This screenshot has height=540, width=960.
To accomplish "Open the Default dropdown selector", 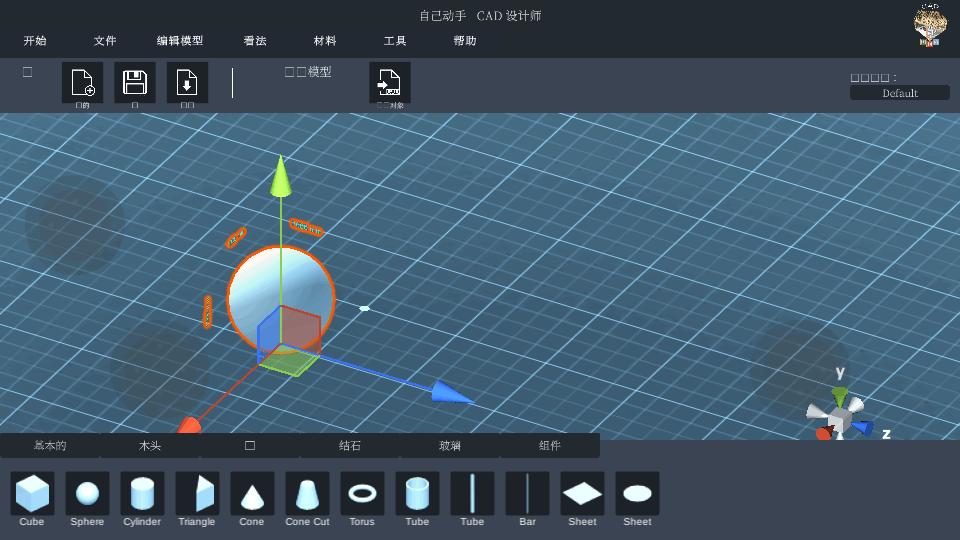I will coord(899,93).
